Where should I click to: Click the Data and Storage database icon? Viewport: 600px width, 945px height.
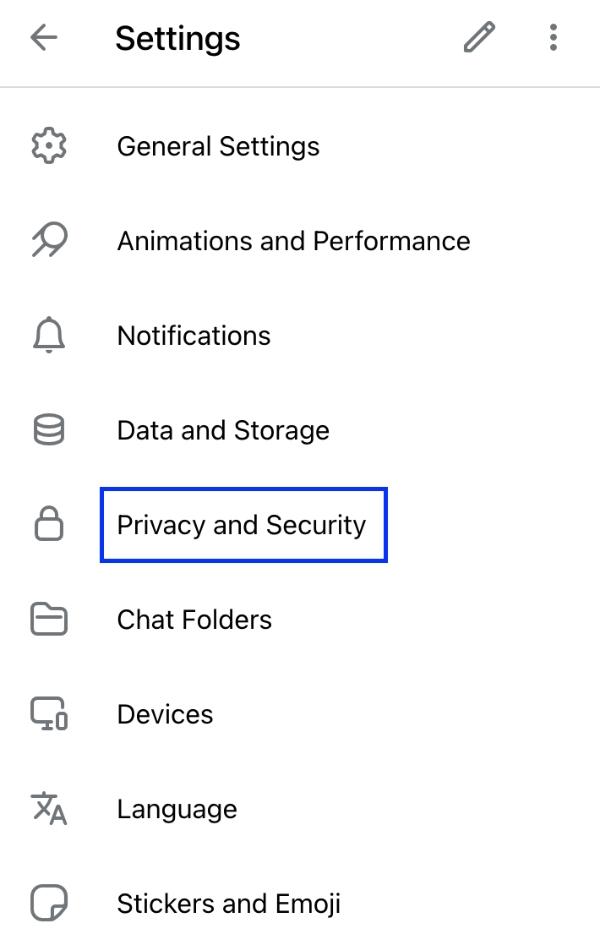[x=49, y=431]
